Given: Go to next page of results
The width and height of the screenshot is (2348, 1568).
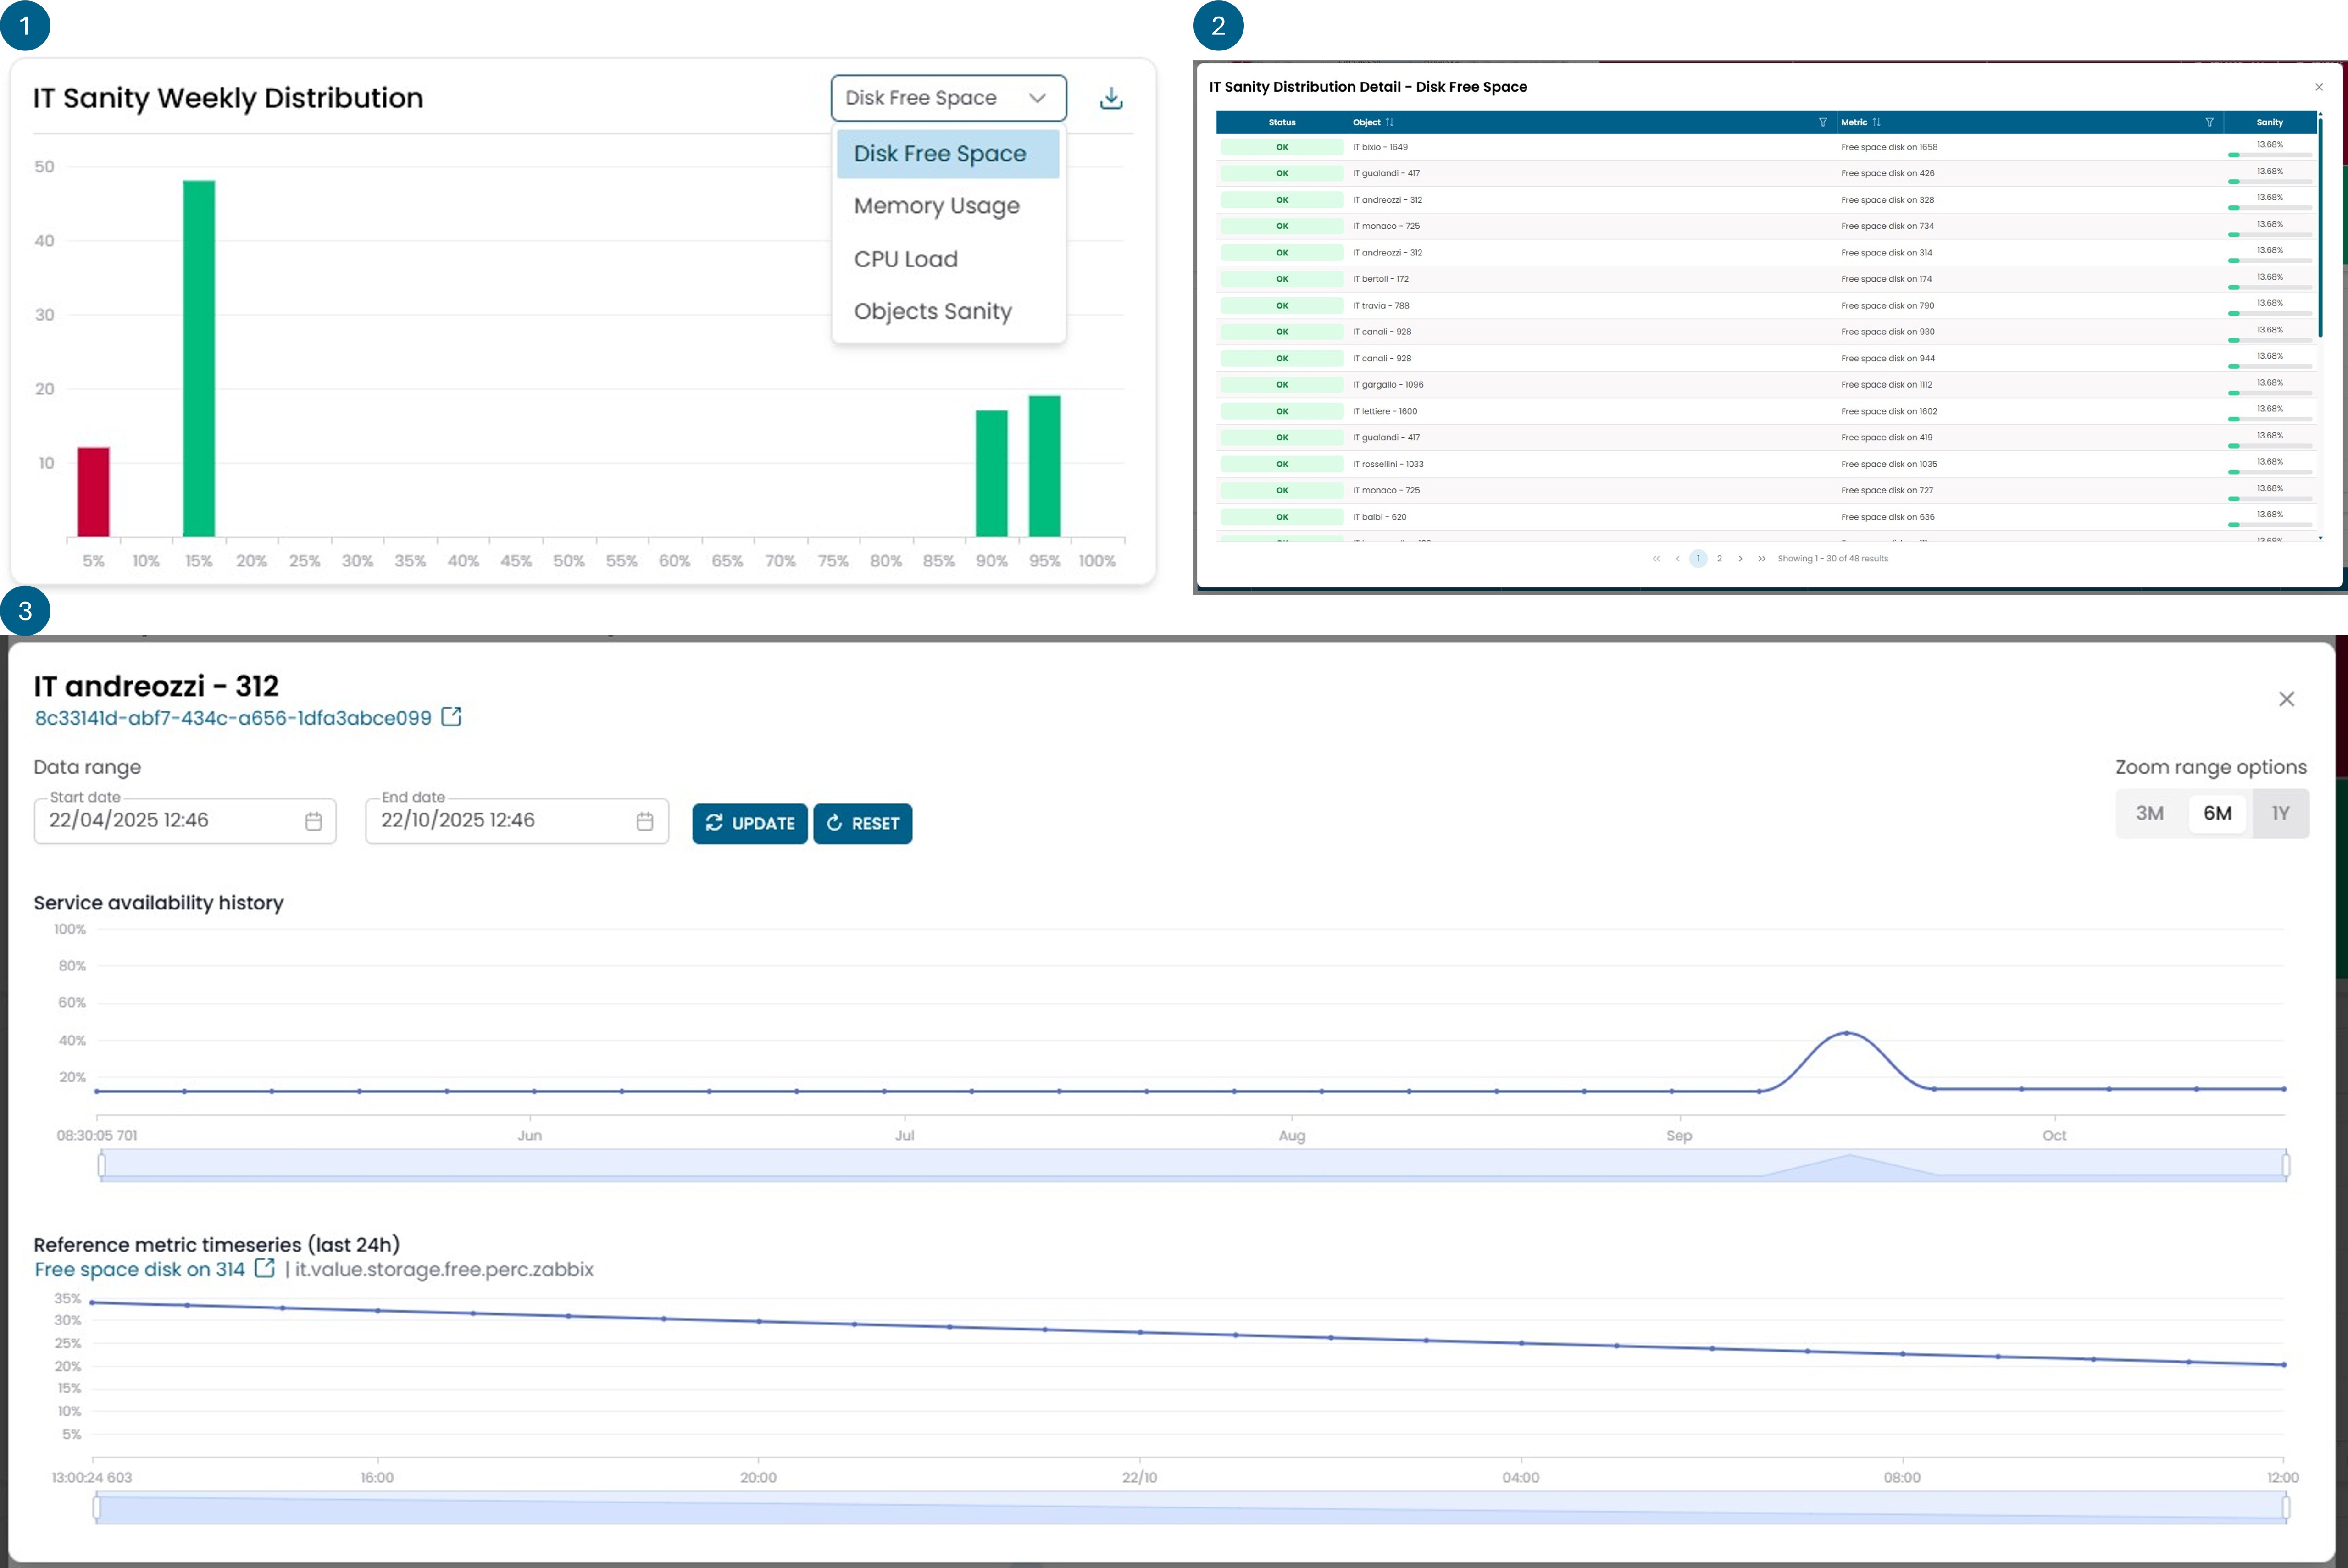Looking at the screenshot, I should tap(1740, 559).
